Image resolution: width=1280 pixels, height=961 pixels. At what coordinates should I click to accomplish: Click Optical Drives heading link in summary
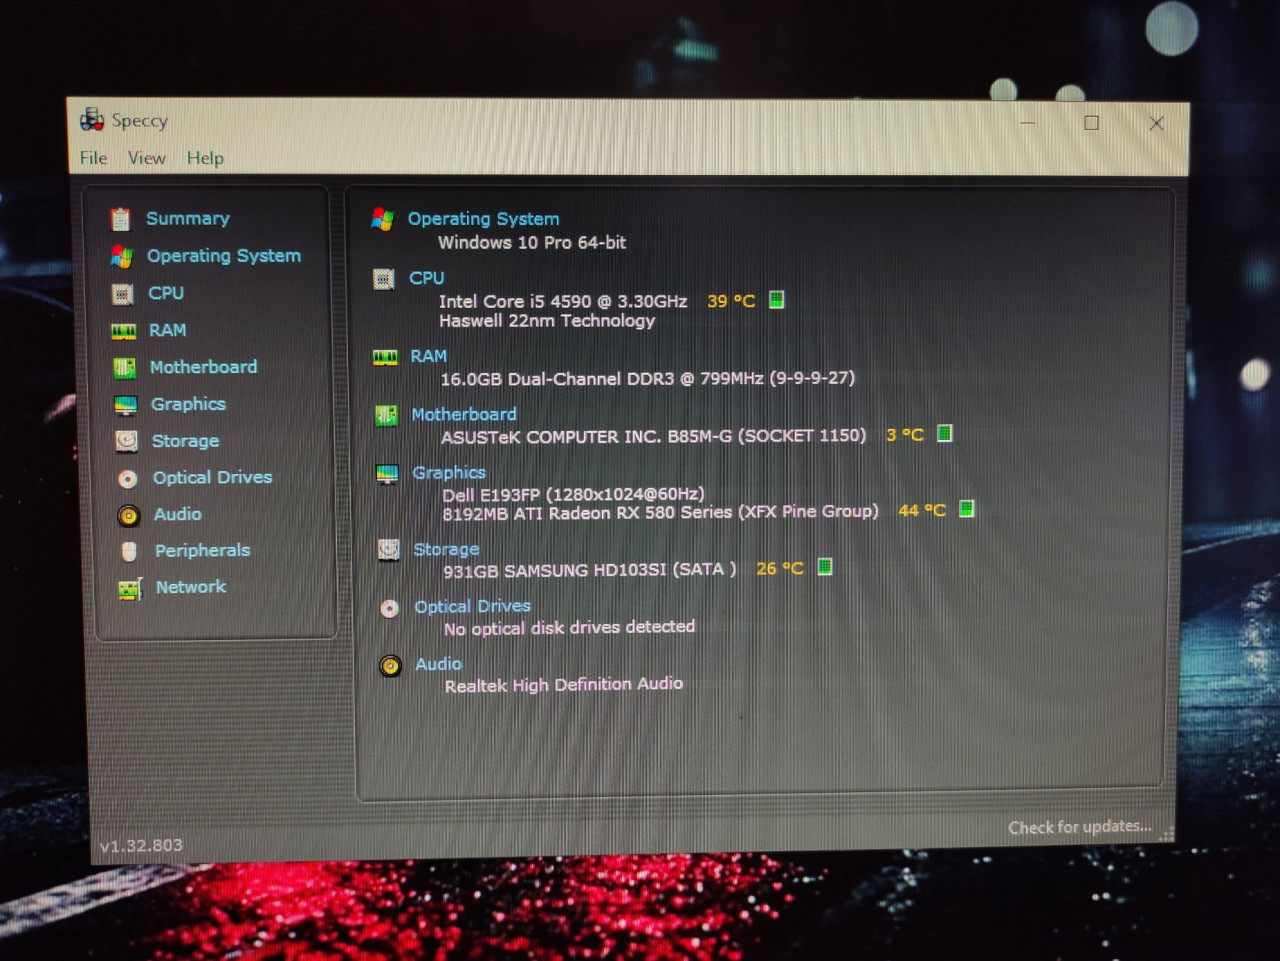[x=472, y=607]
